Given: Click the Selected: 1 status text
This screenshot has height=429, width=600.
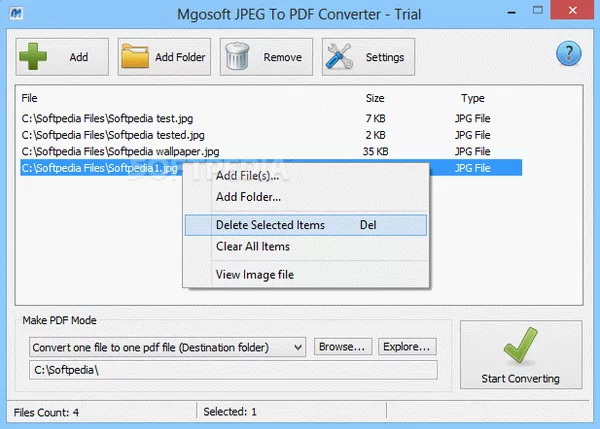Looking at the screenshot, I should coord(230,412).
